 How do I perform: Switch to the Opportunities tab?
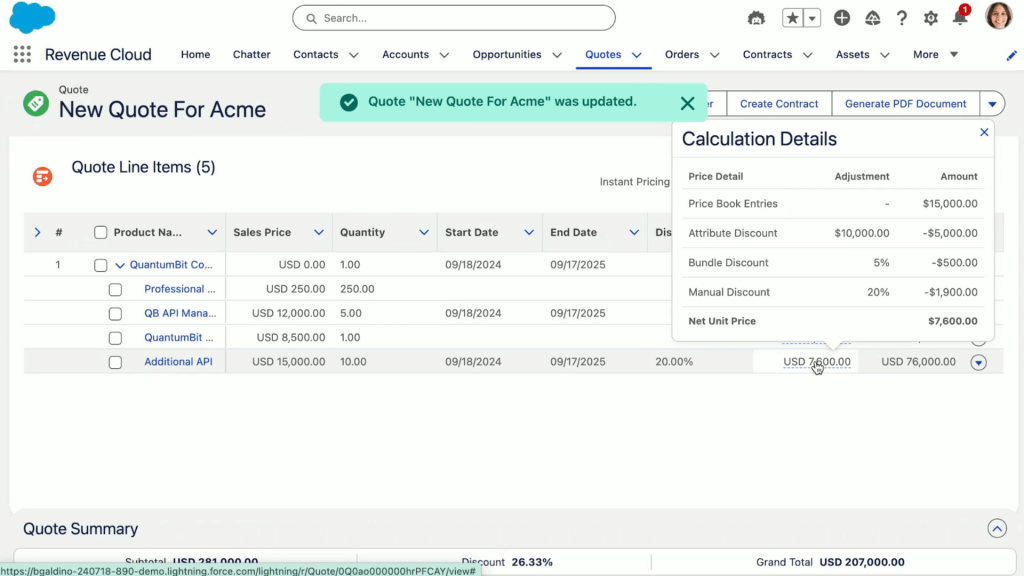[508, 54]
